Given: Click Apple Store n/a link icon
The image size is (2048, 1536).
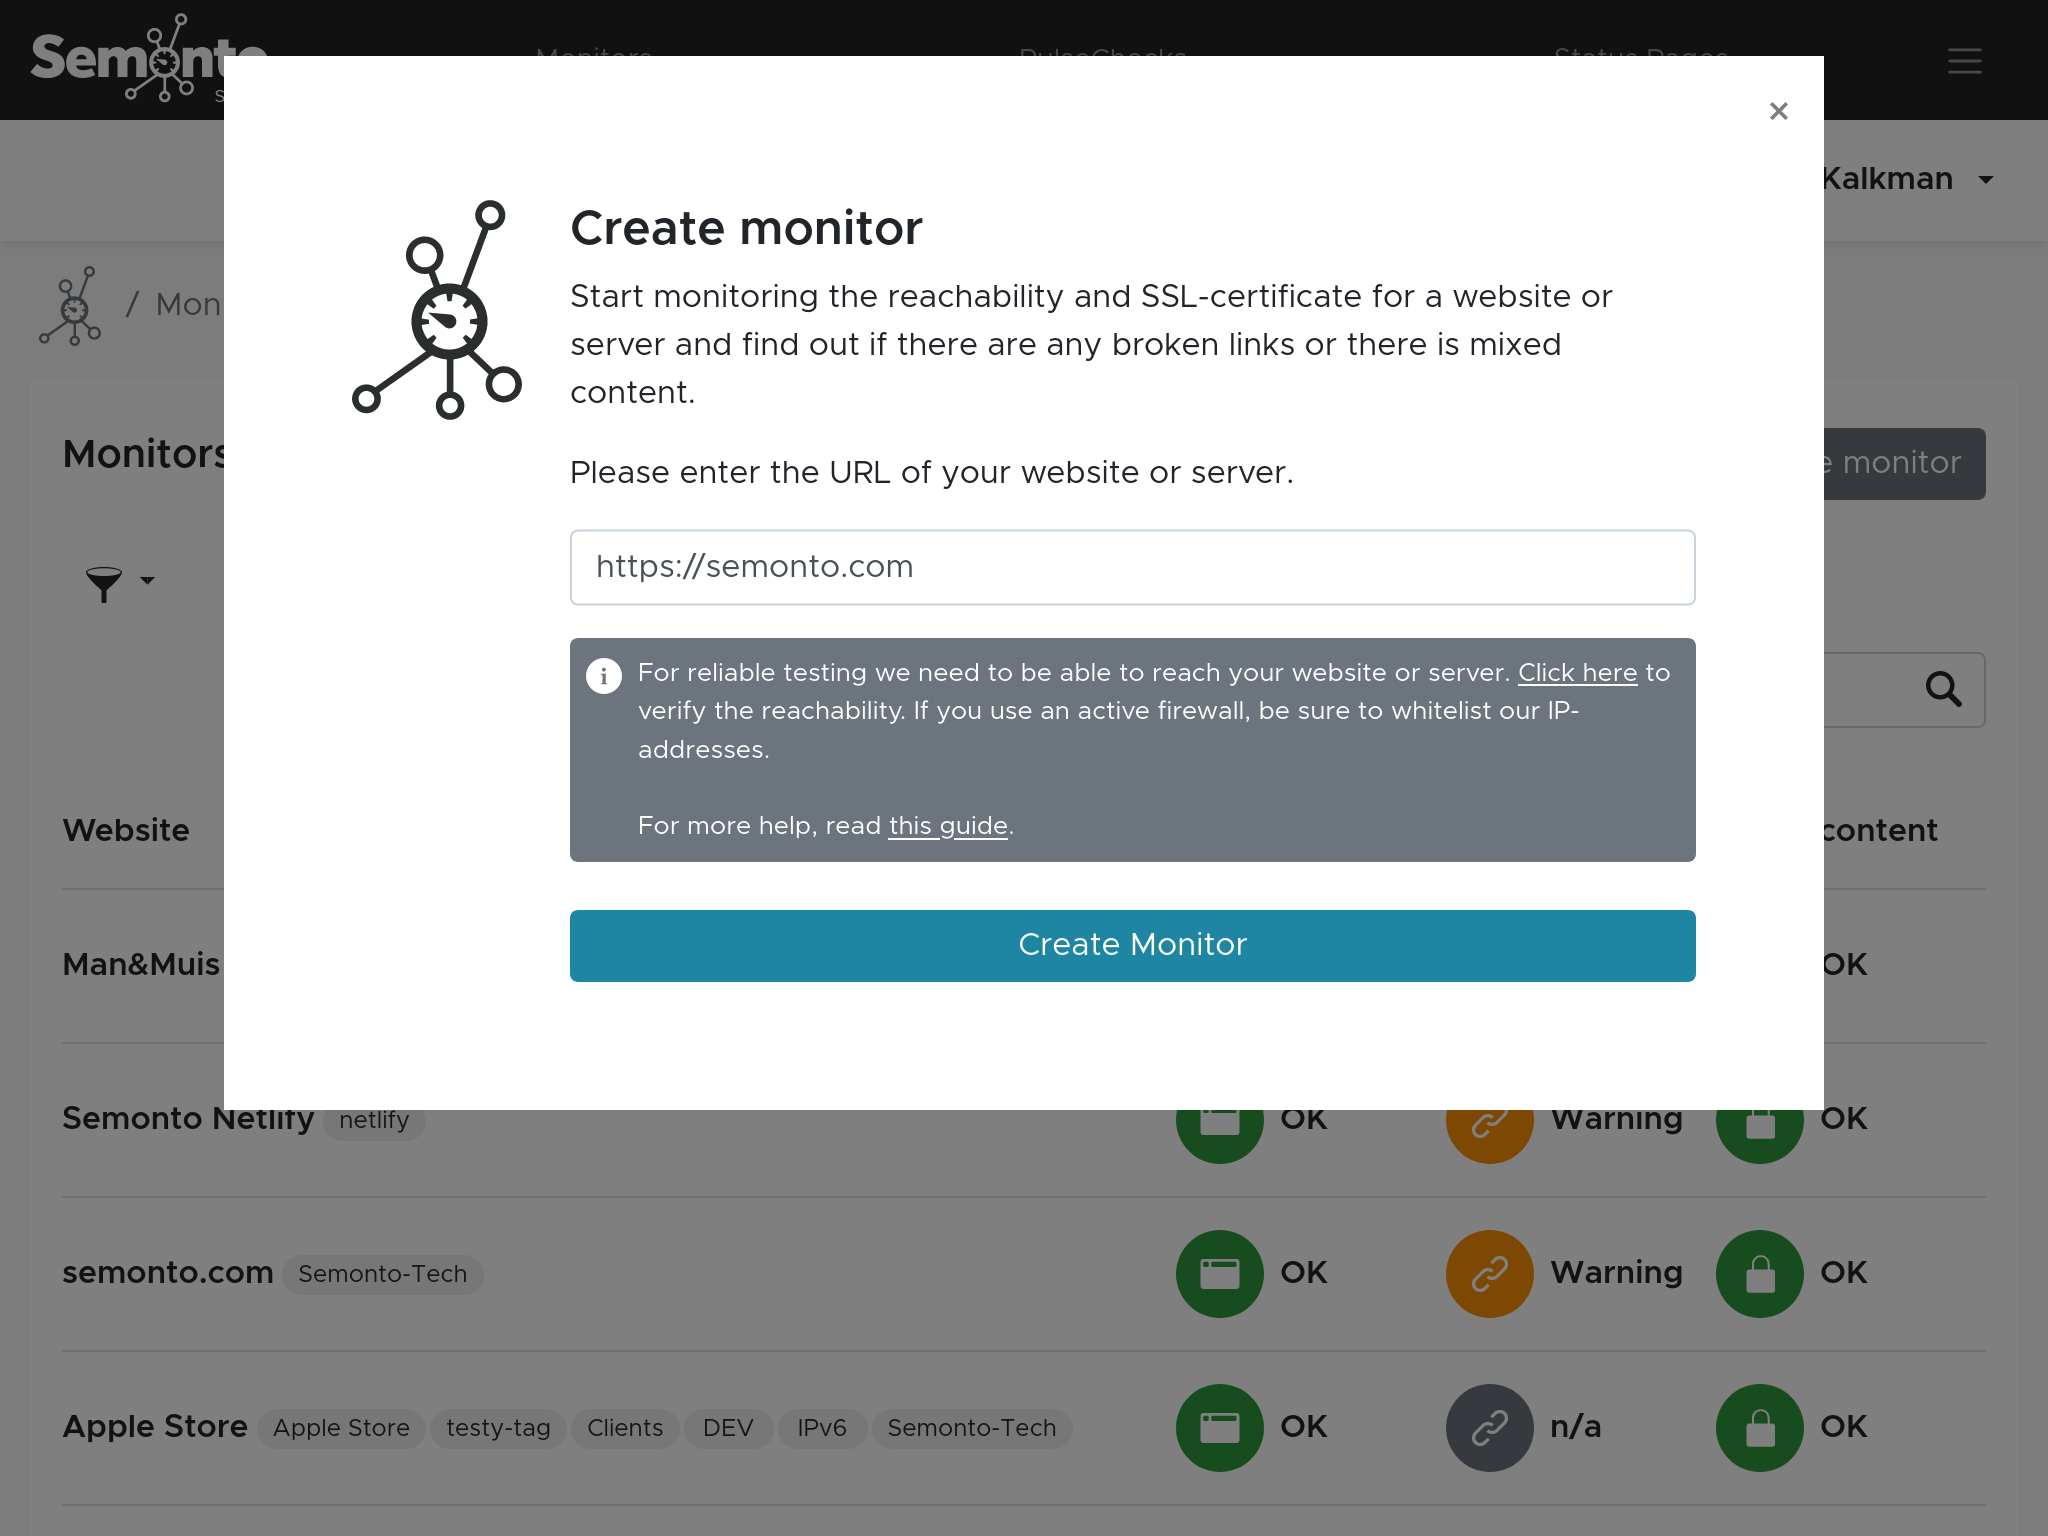Looking at the screenshot, I should [1489, 1427].
